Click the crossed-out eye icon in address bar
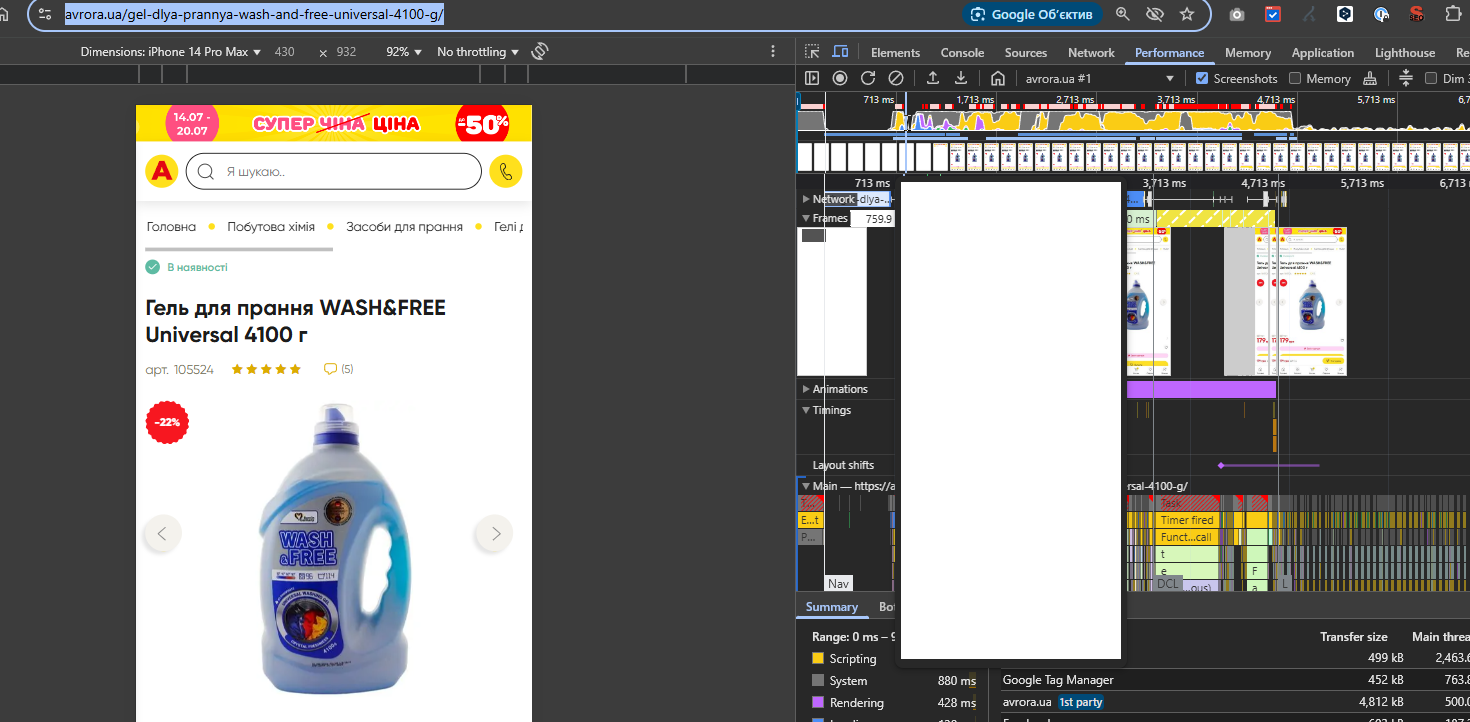Image resolution: width=1470 pixels, height=722 pixels. pyautogui.click(x=1155, y=14)
